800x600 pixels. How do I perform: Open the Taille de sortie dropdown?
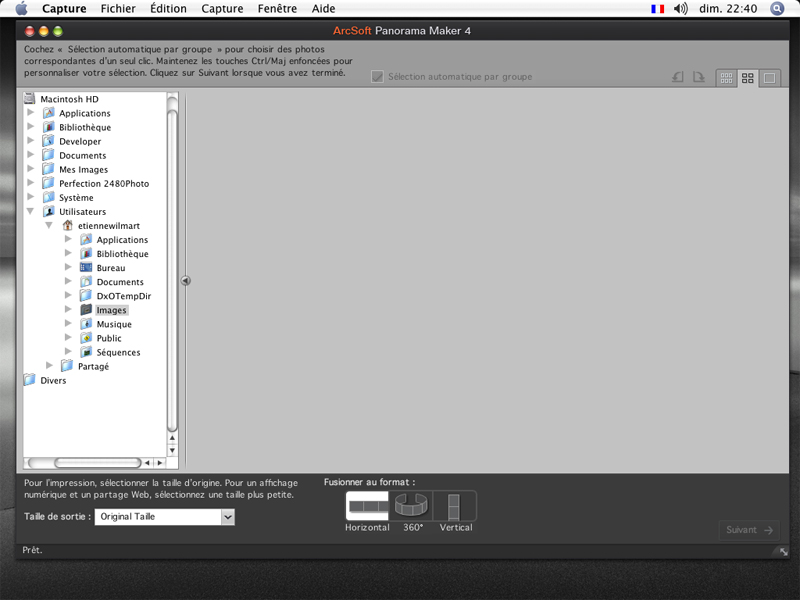(x=228, y=517)
